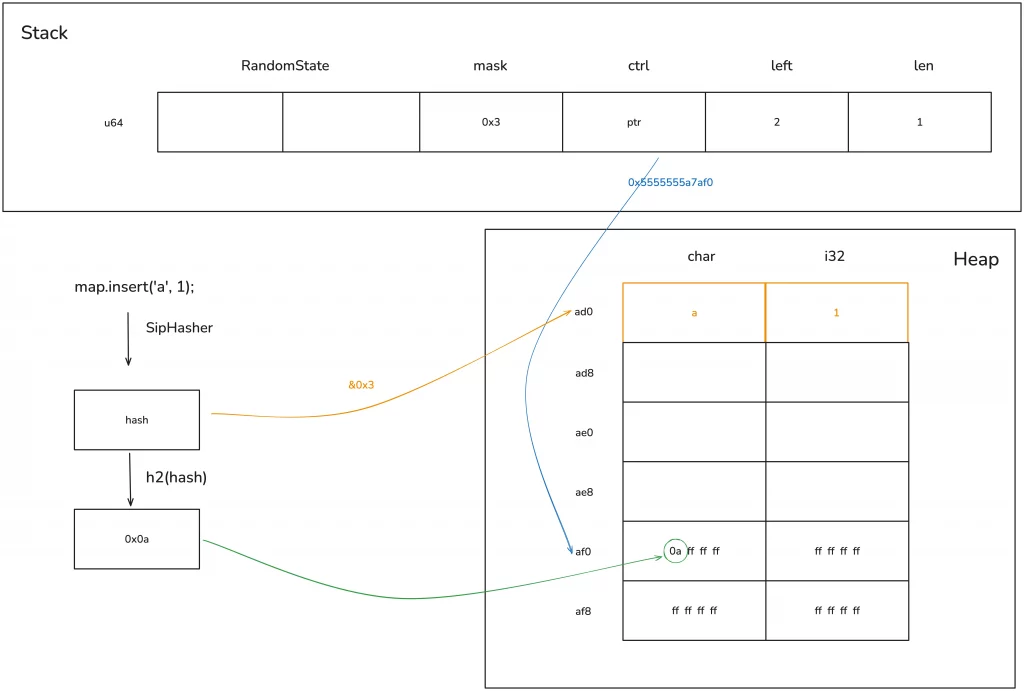Screen dimensions: 1024x691
Task: Select the orange '1' value cell
Action: click(x=836, y=313)
